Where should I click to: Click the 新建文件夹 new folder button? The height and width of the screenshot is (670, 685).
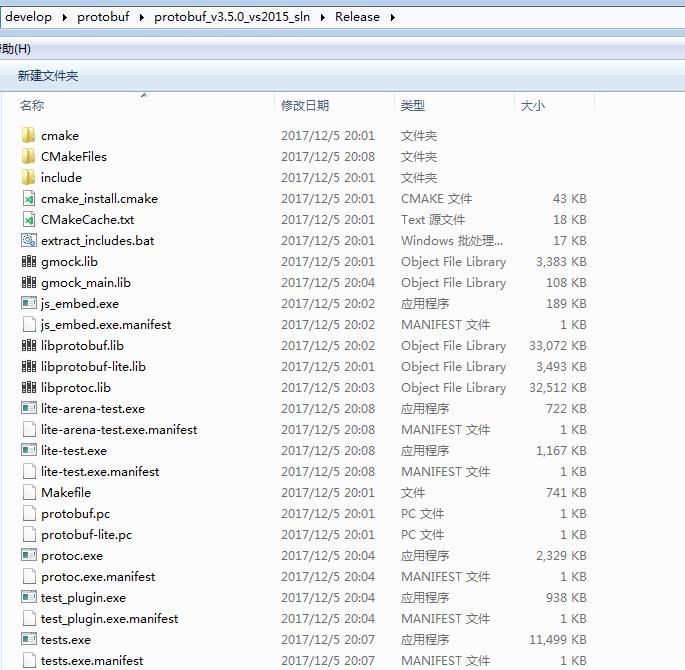[48, 76]
